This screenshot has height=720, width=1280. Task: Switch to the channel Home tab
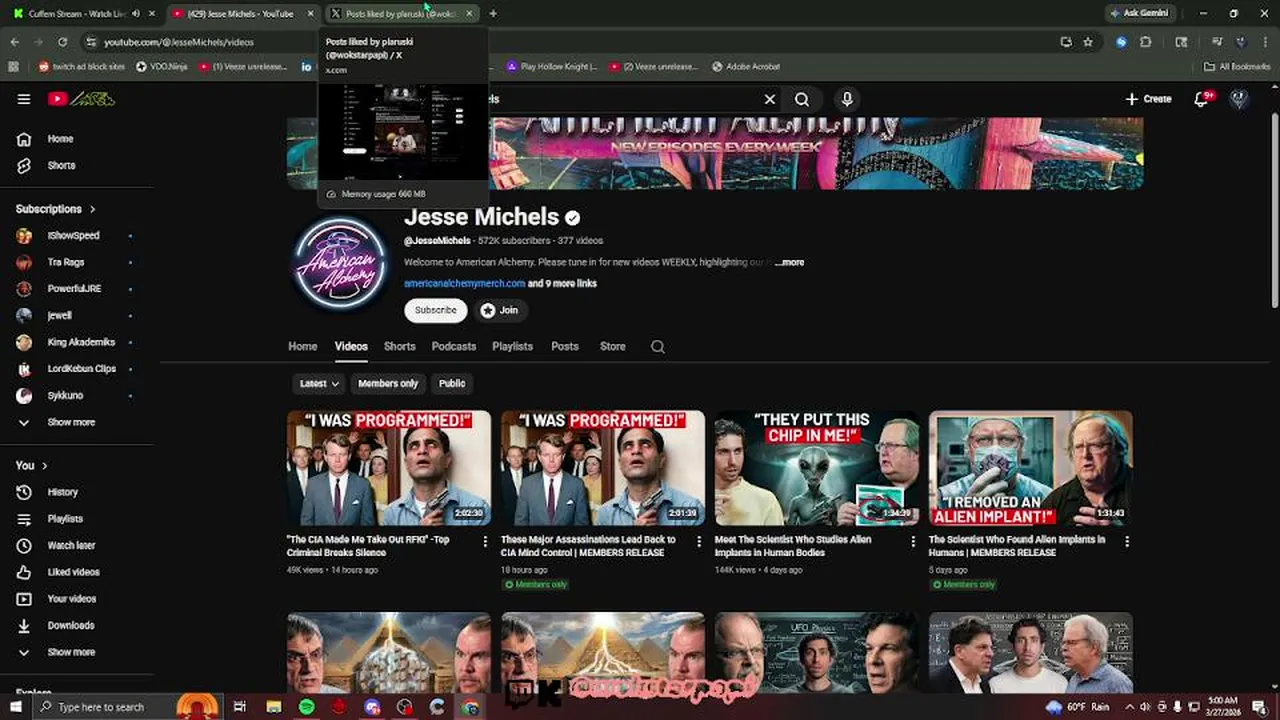click(x=303, y=346)
